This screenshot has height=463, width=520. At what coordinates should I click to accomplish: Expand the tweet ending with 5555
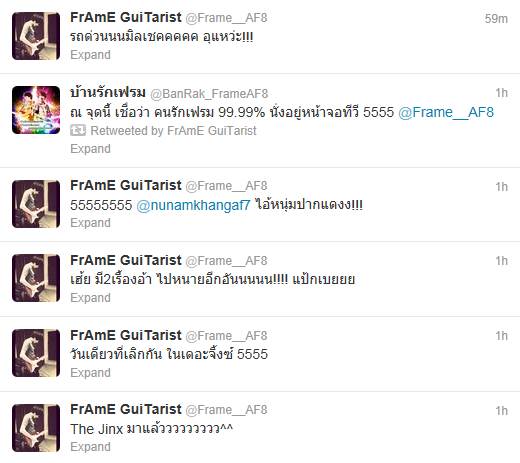click(90, 373)
